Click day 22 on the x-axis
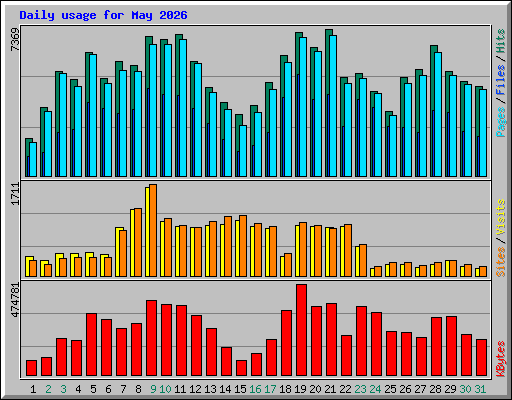Viewport: 512px width, 400px height. (345, 389)
